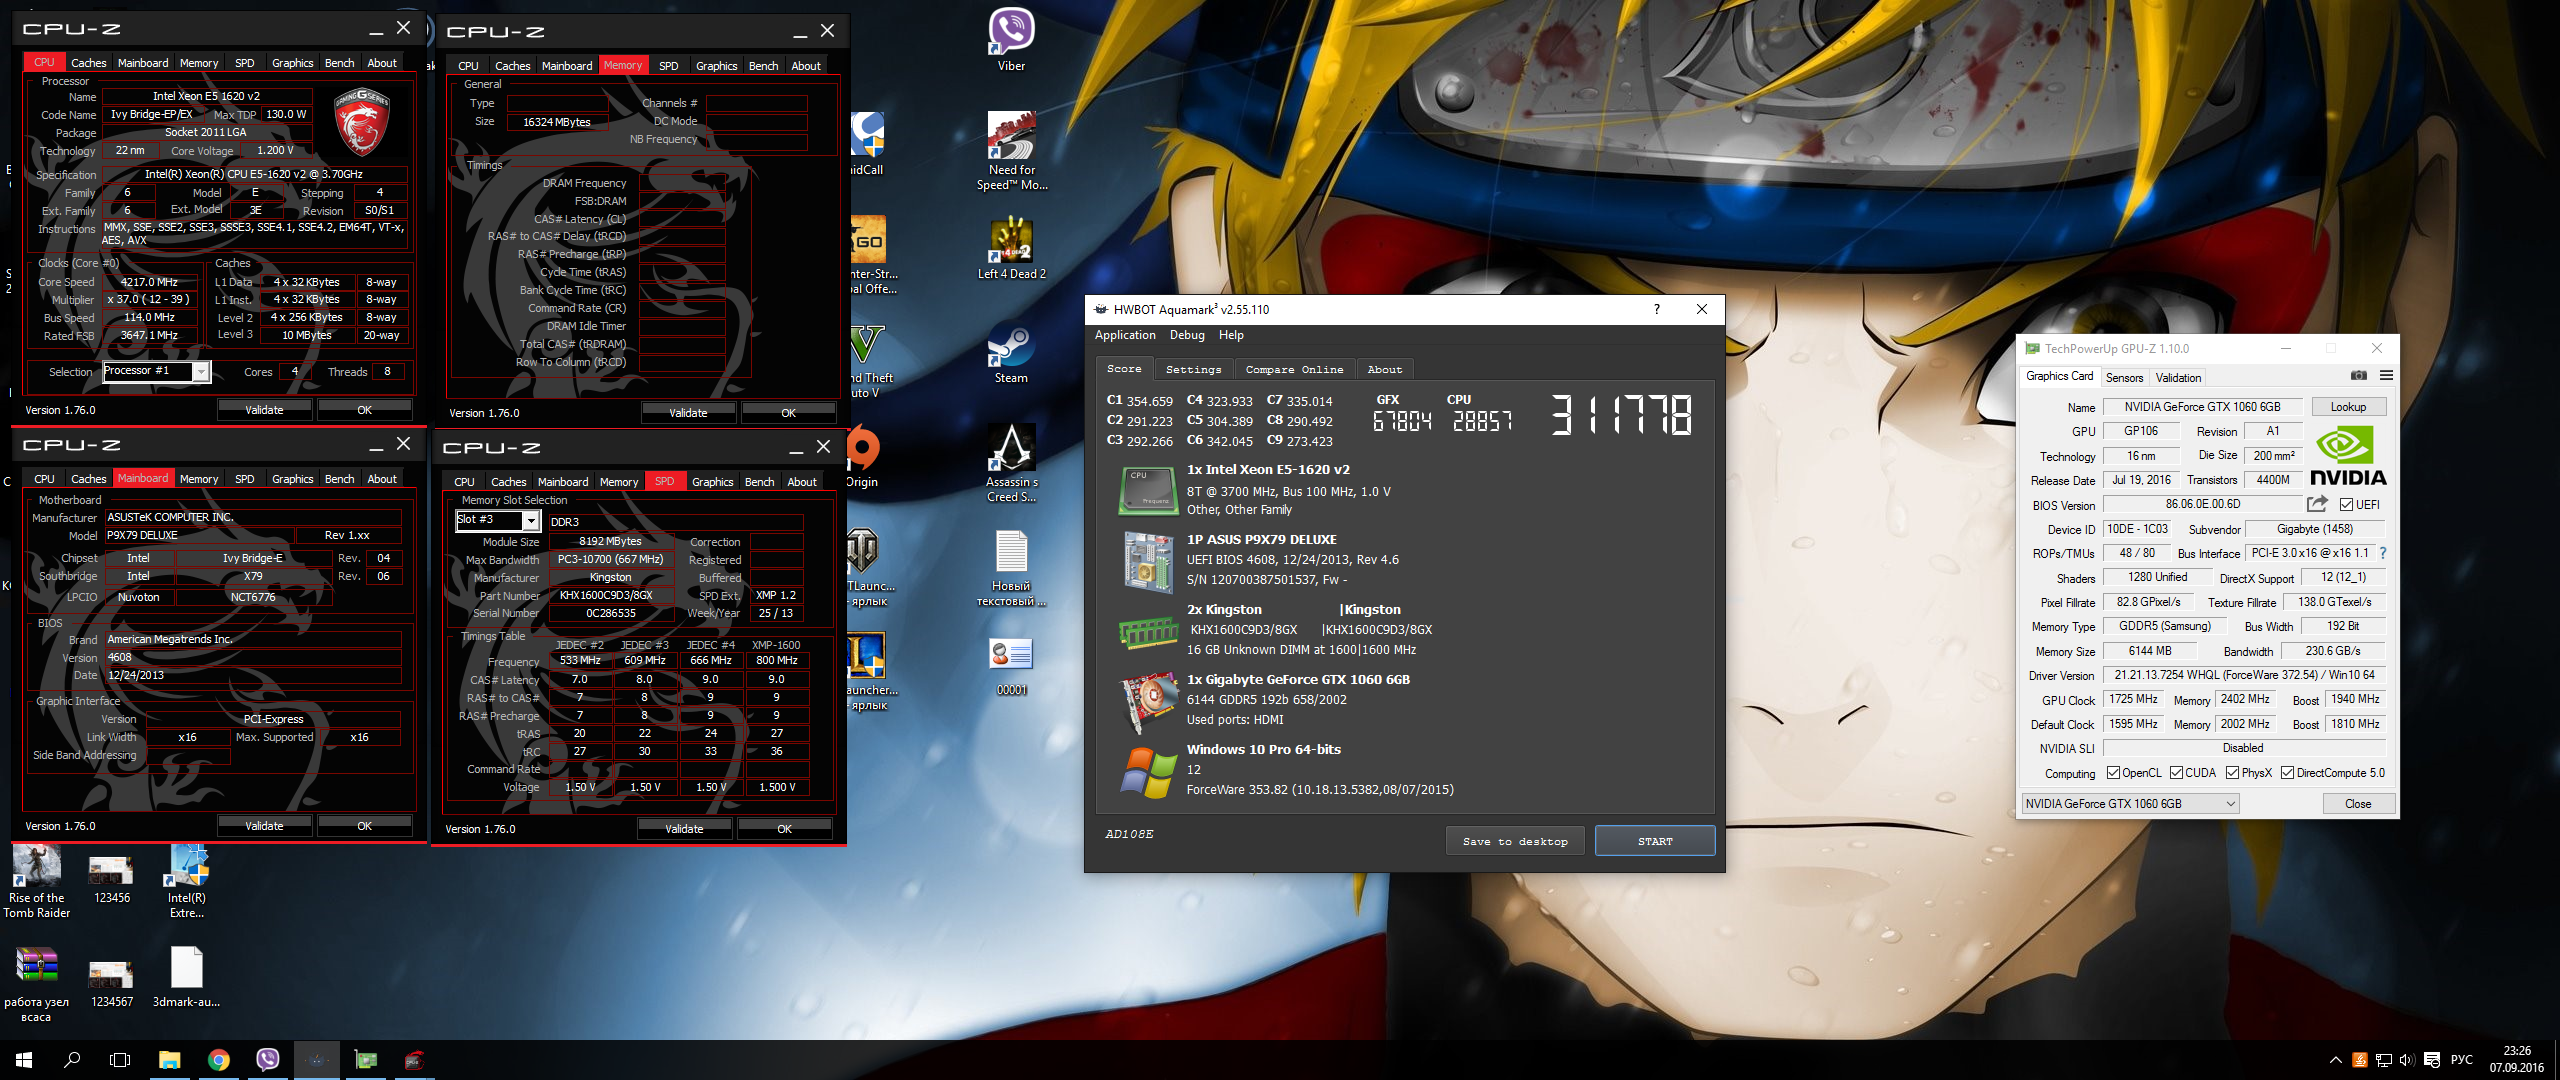Open the Graphics tab in the CPU-Z Mainboard window

tap(292, 479)
